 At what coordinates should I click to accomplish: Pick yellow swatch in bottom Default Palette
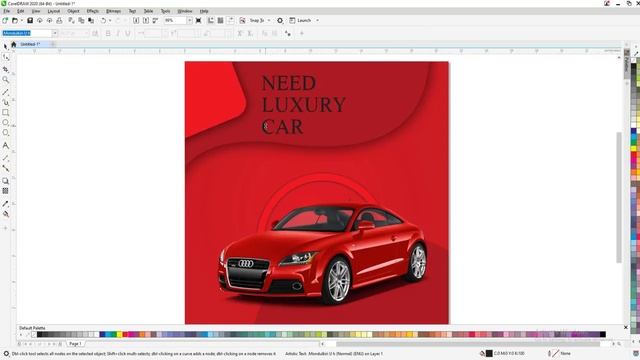click(x=120, y=335)
